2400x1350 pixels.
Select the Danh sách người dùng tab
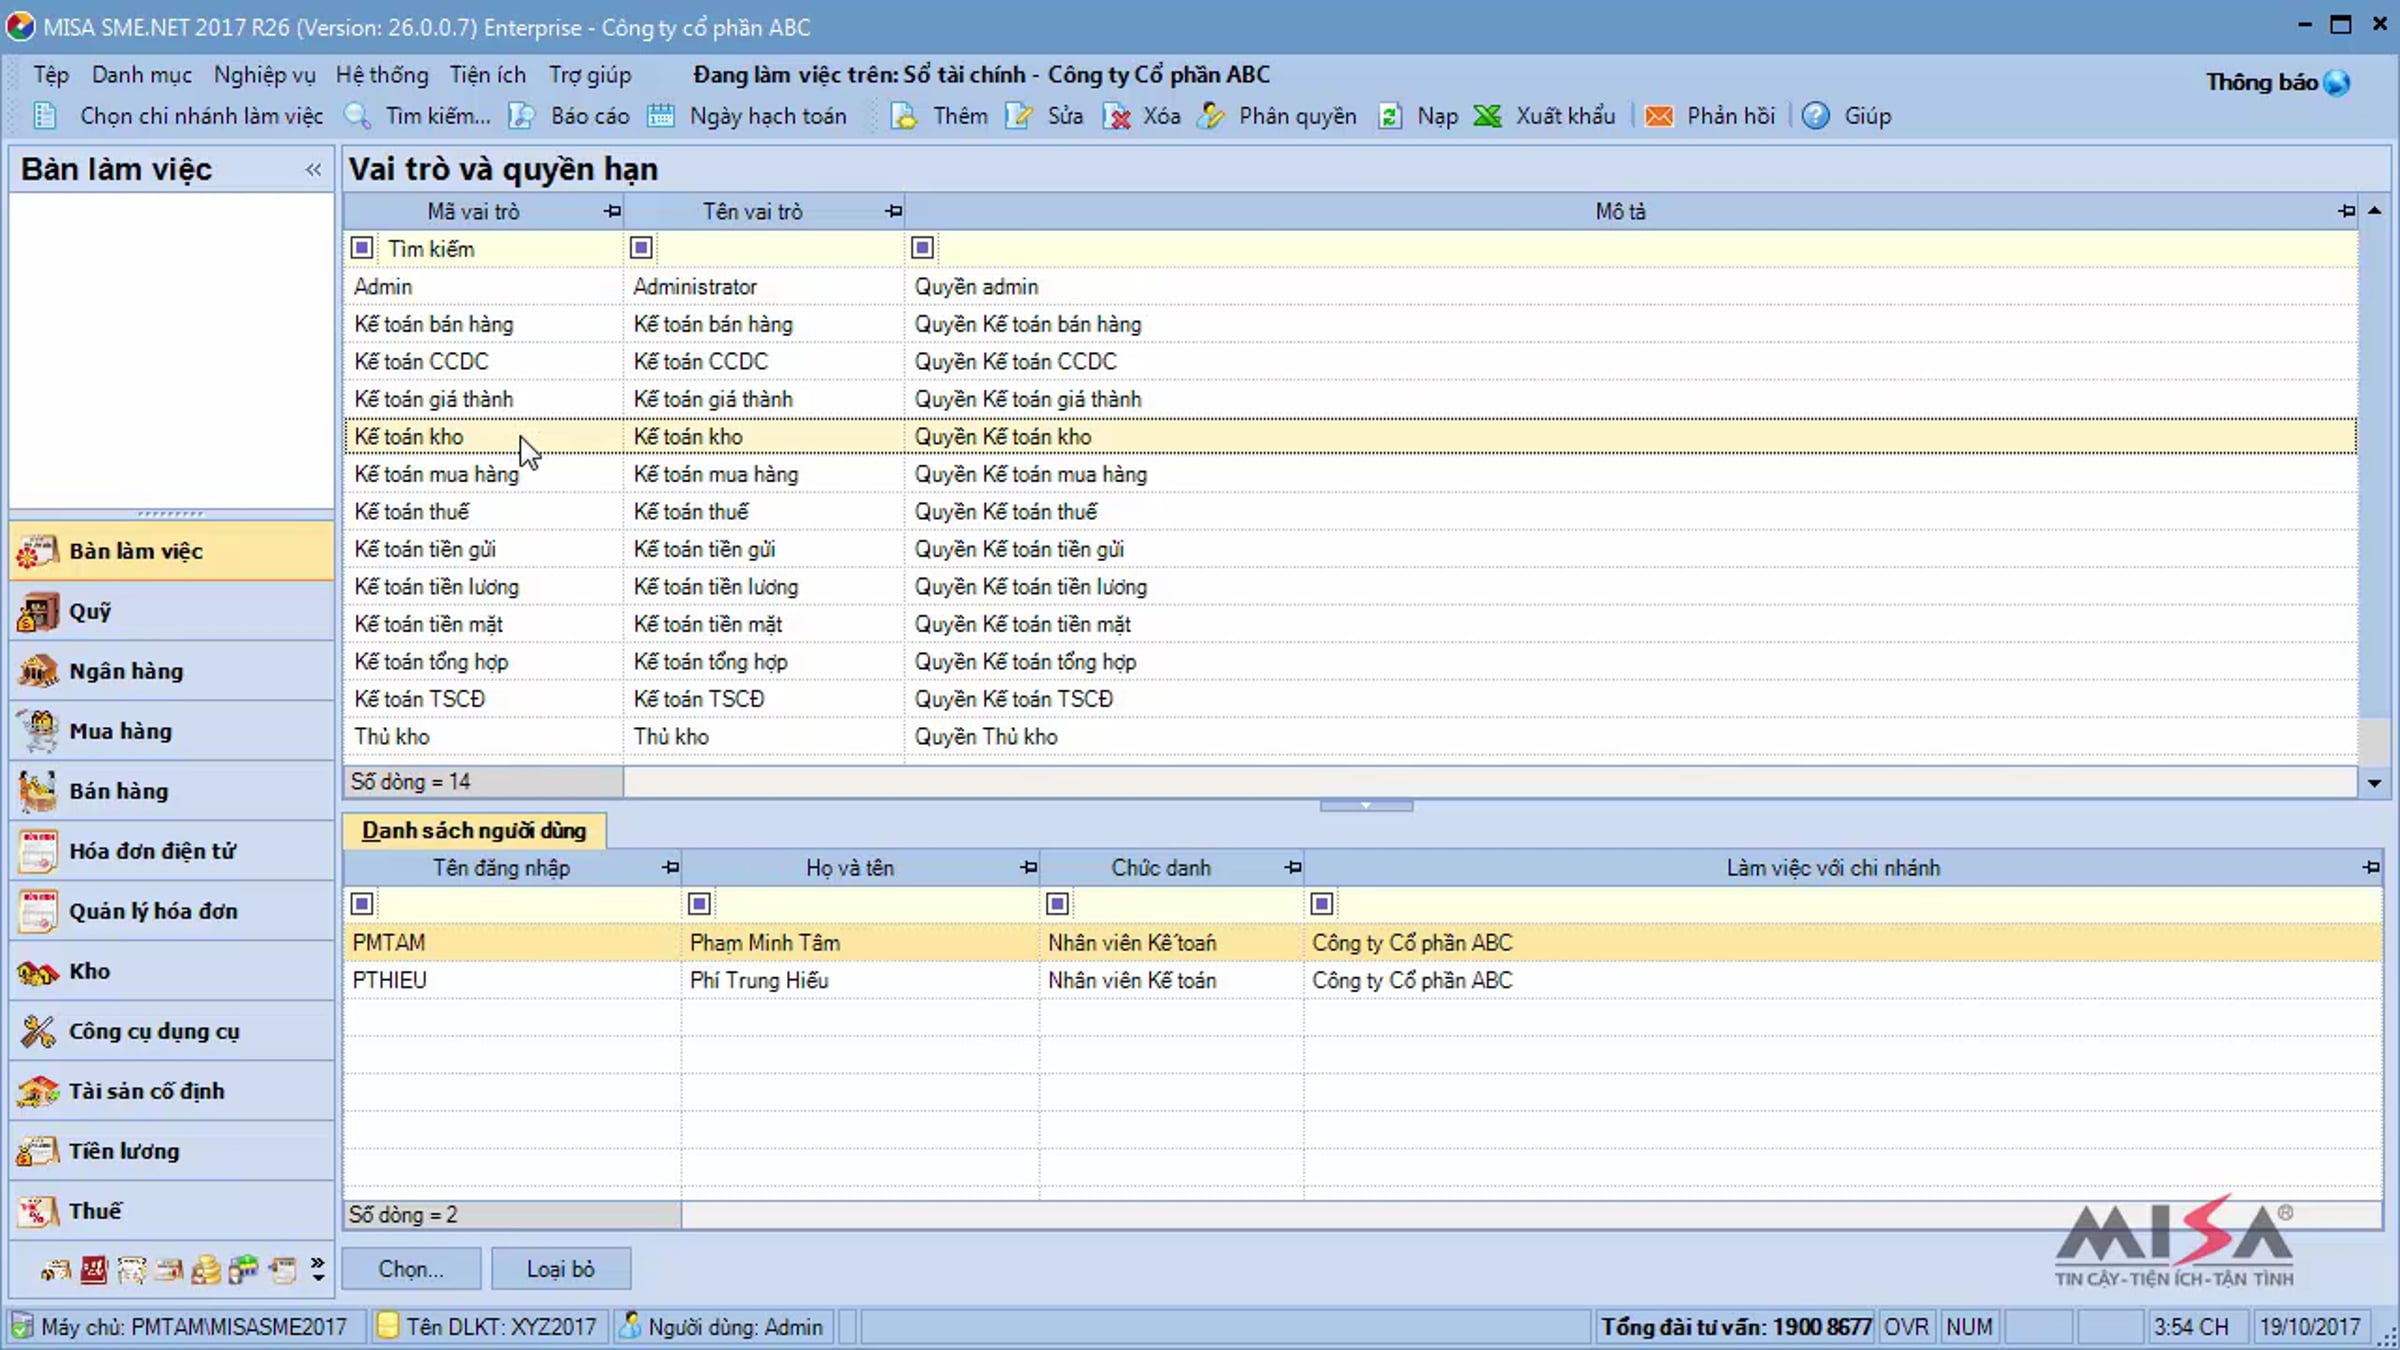[474, 831]
